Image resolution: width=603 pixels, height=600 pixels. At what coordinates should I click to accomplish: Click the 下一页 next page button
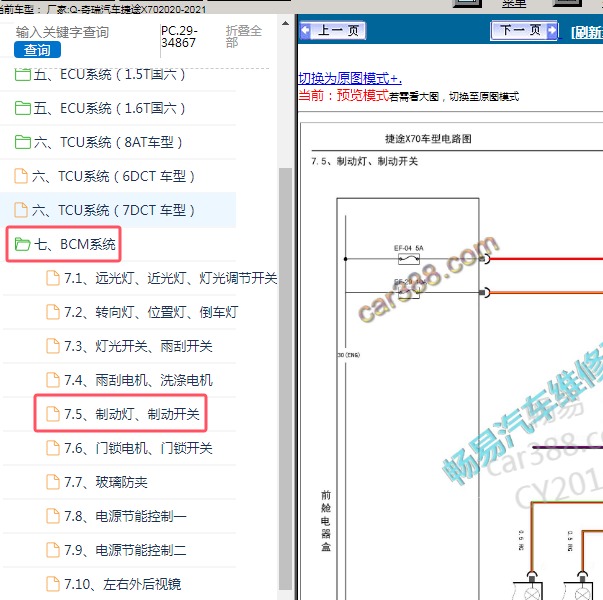(525, 30)
